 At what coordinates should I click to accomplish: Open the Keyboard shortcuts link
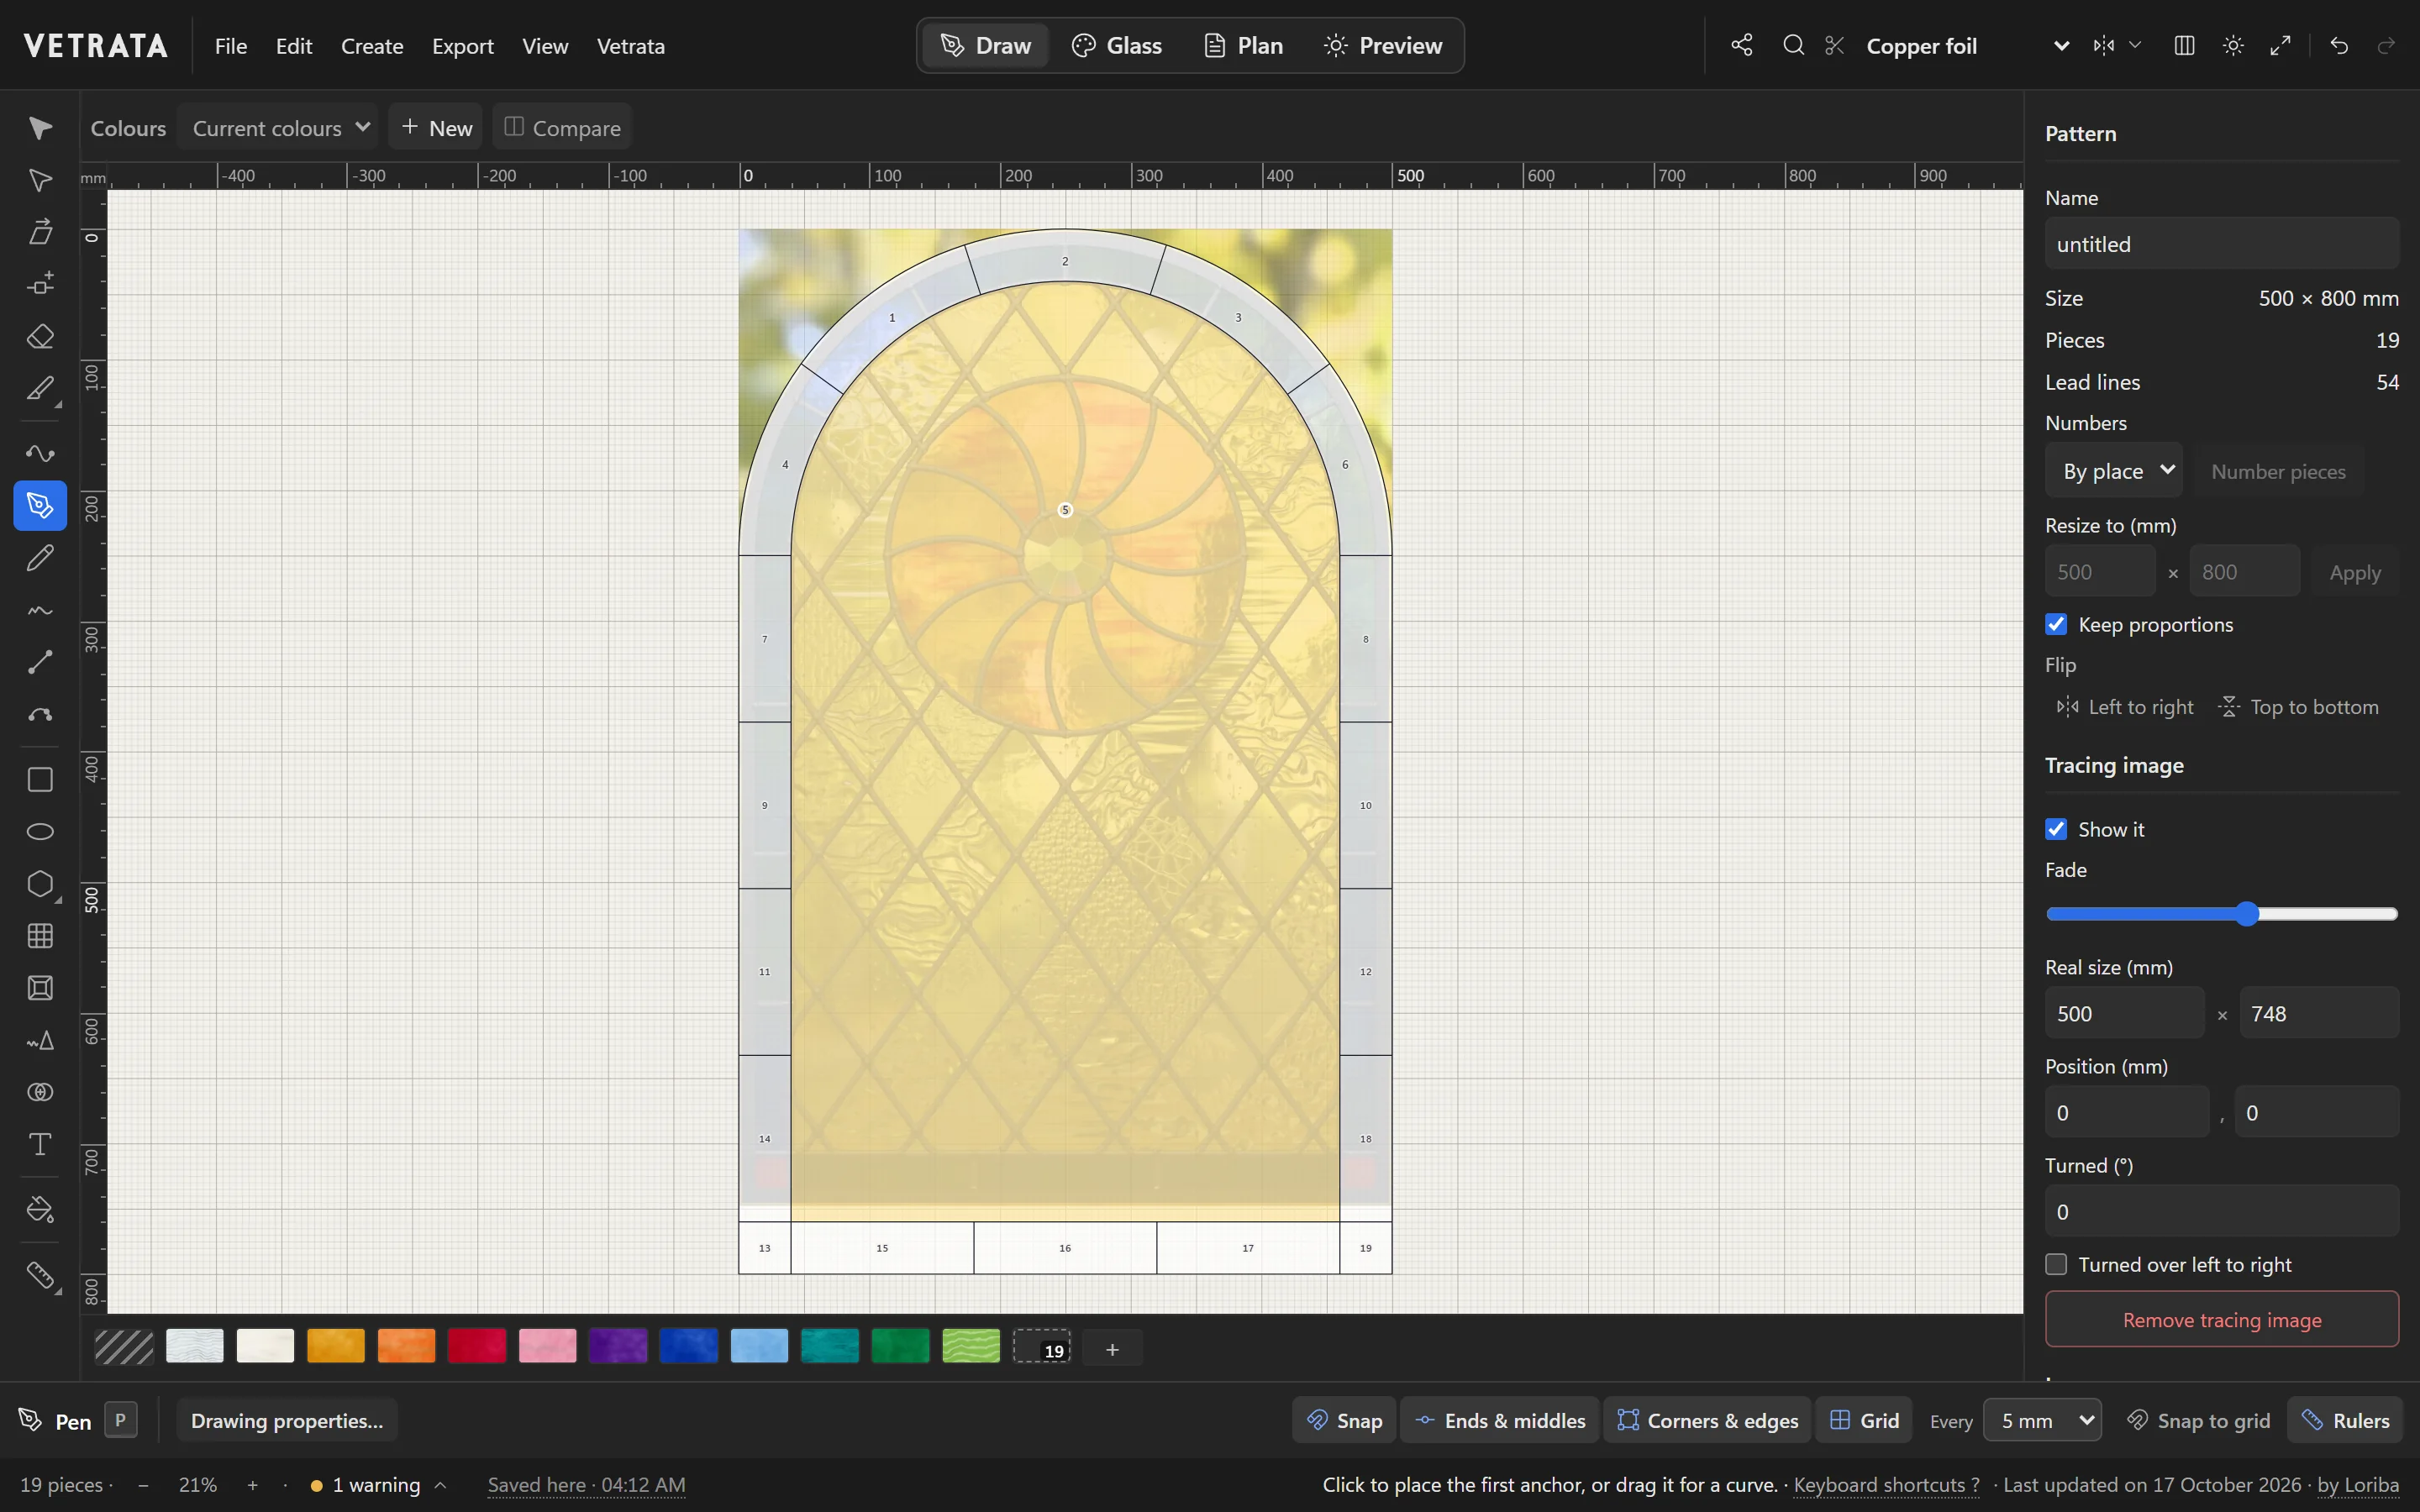(1886, 1485)
